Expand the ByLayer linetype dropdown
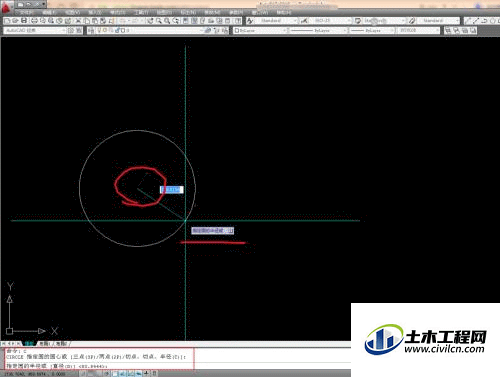This screenshot has height=377, width=500. (319, 30)
